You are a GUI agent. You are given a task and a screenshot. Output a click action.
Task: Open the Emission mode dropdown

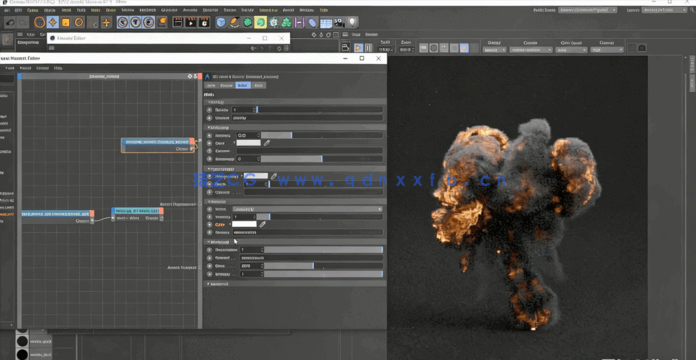click(x=307, y=209)
